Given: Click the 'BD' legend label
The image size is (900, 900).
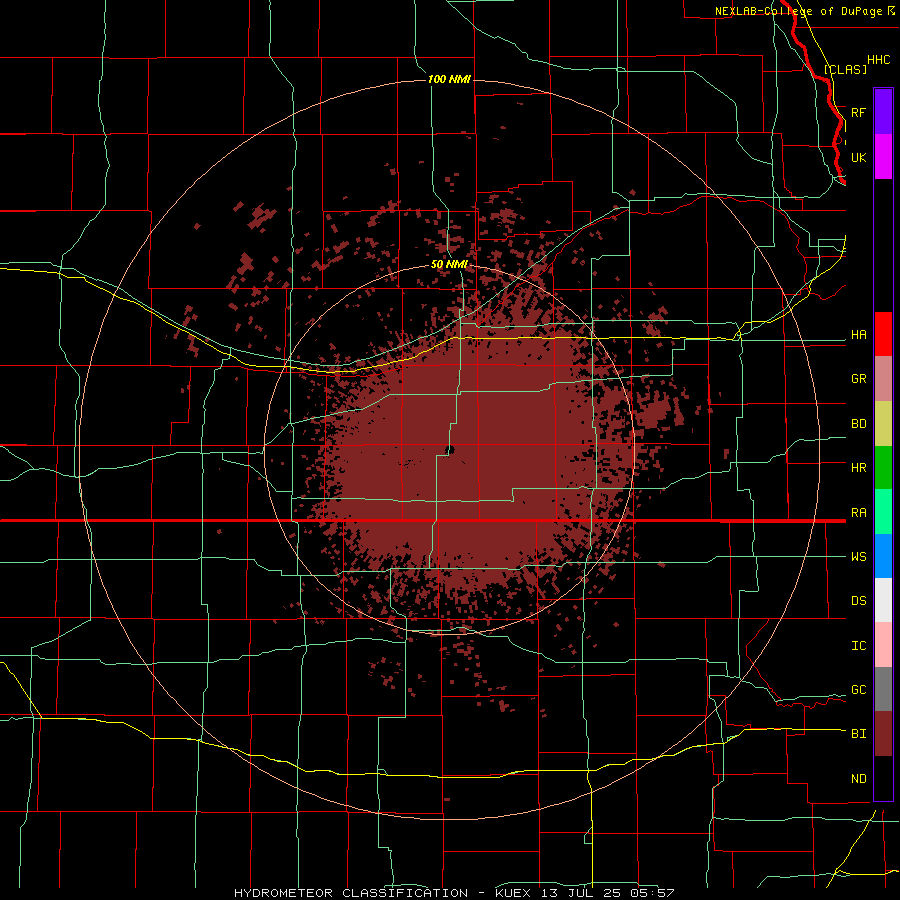Looking at the screenshot, I should point(858,424).
